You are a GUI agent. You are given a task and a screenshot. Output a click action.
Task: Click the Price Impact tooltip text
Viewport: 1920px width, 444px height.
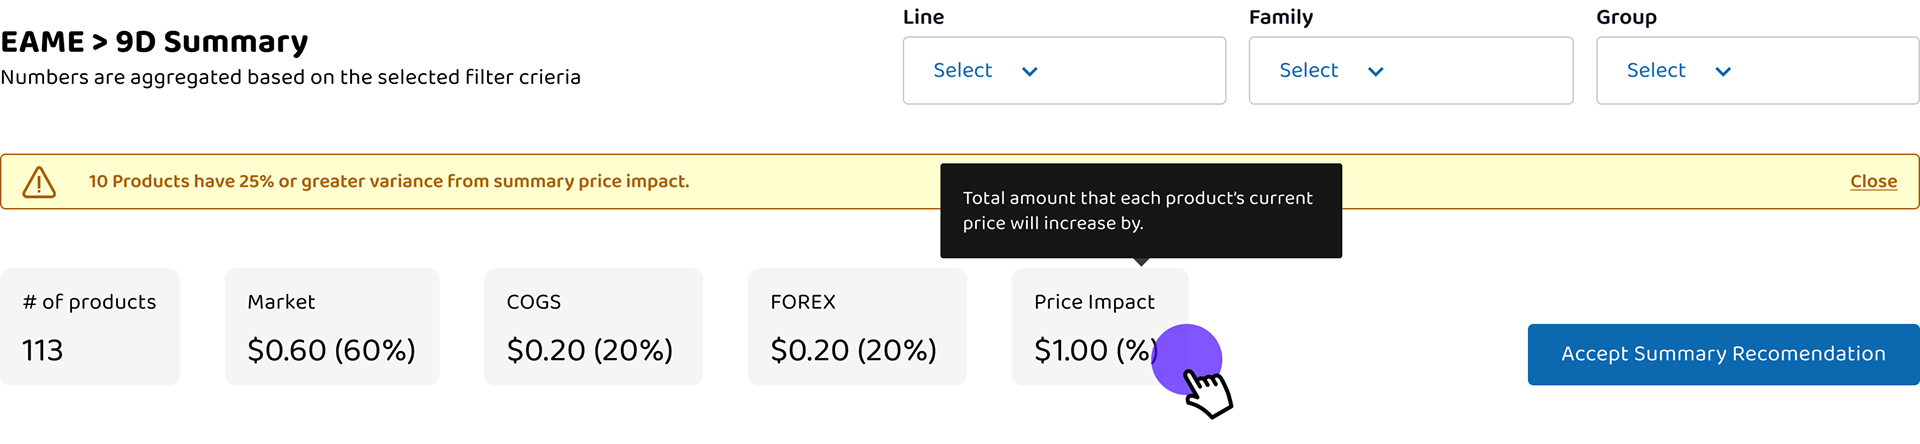pyautogui.click(x=1137, y=210)
